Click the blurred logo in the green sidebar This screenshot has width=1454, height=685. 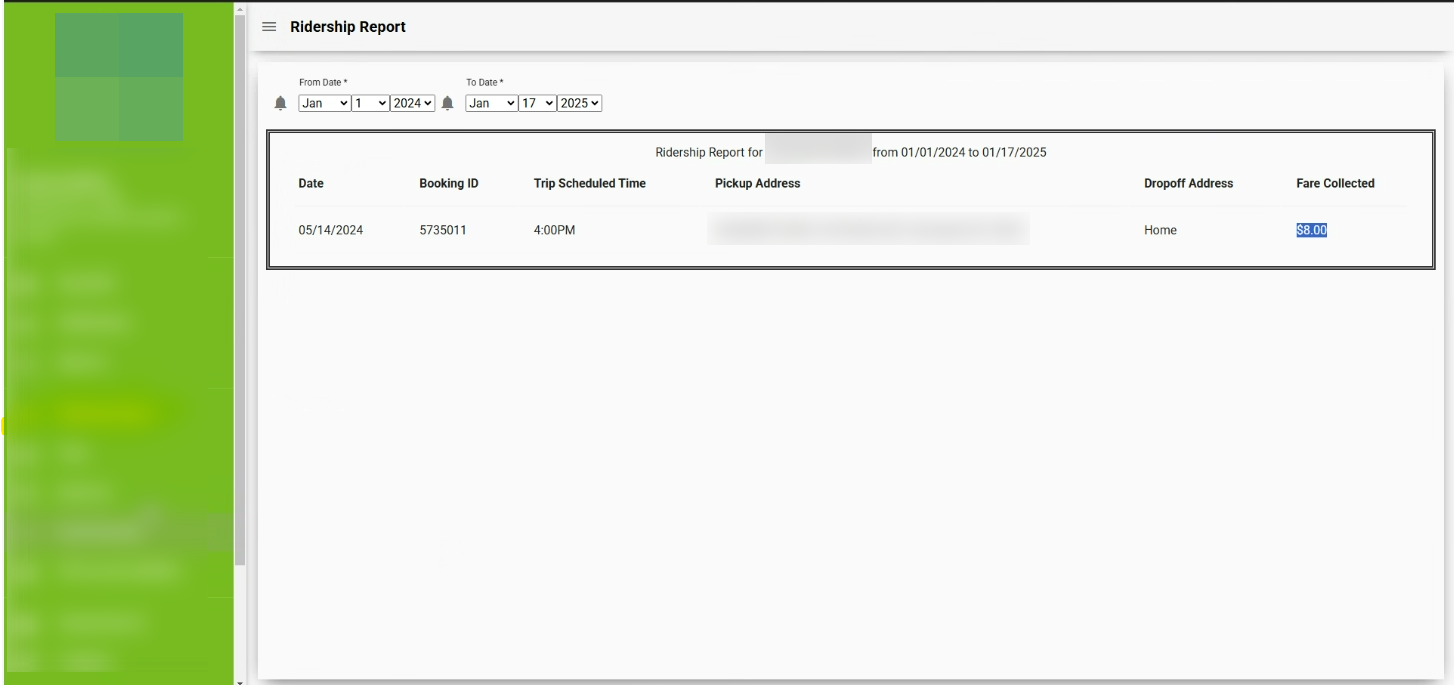(x=119, y=77)
